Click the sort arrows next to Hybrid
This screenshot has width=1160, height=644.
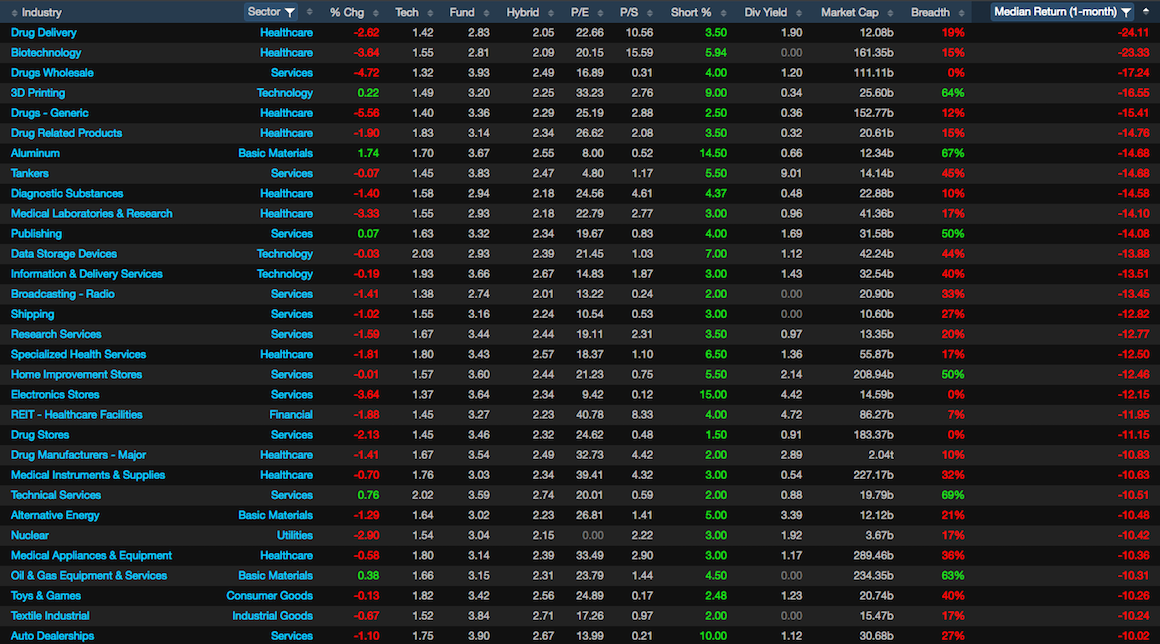click(550, 13)
